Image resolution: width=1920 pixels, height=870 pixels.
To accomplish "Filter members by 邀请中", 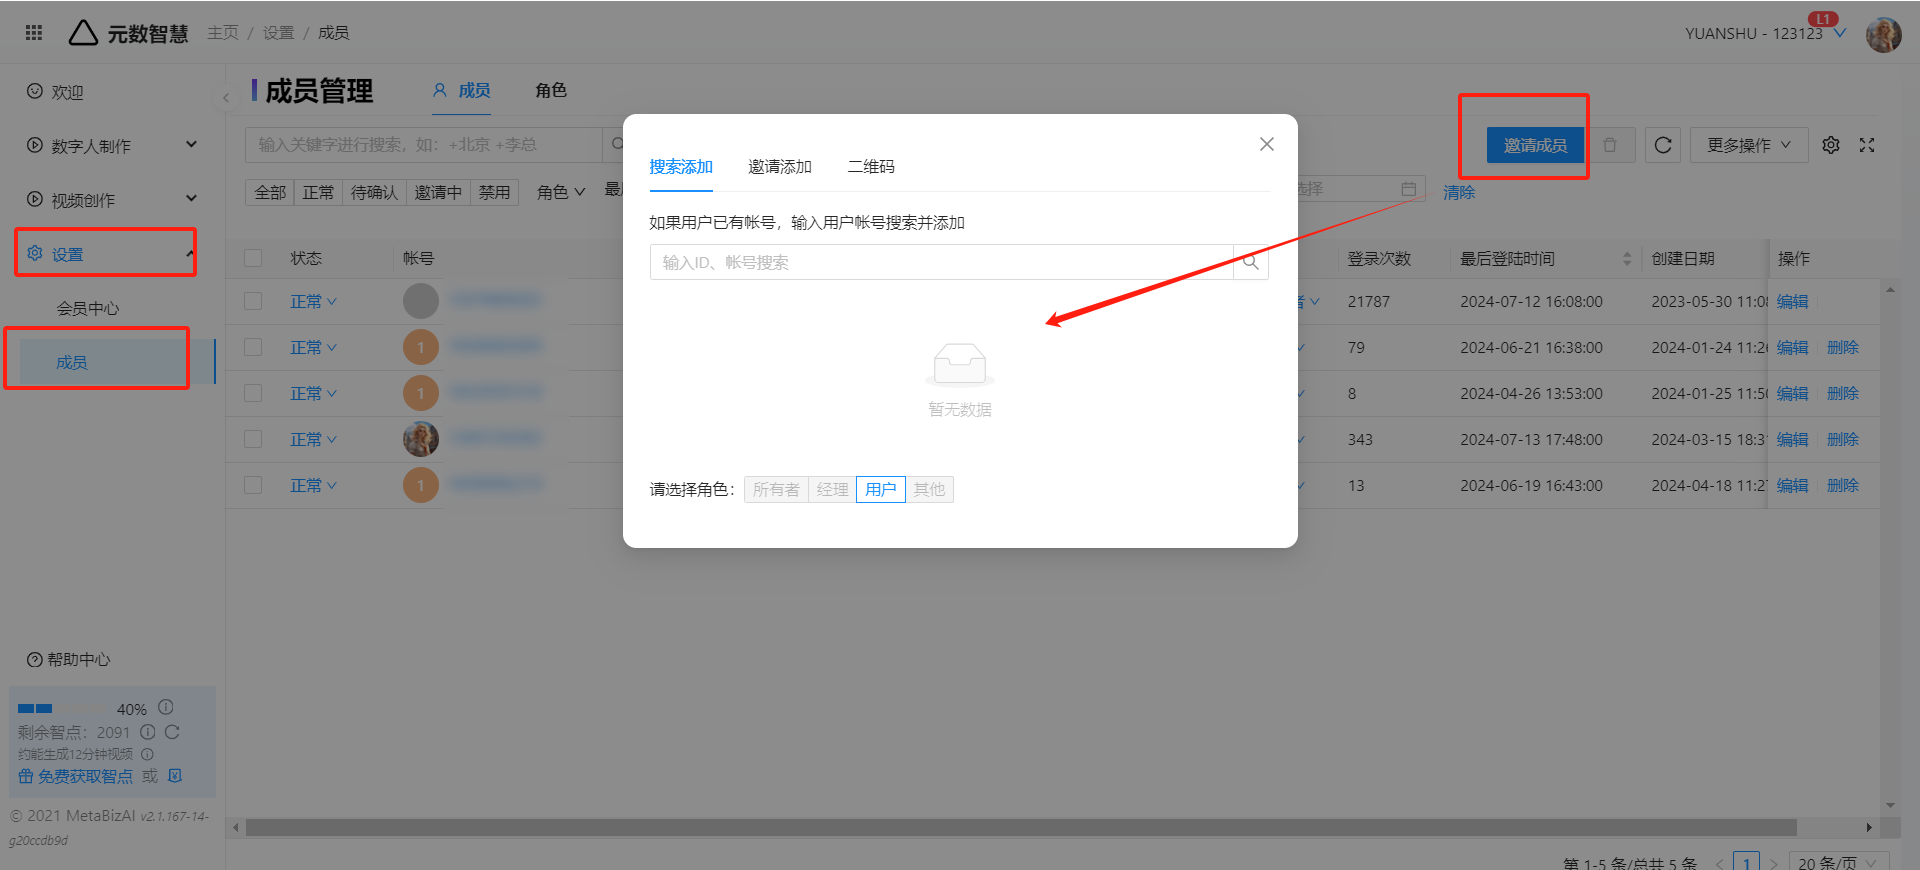I will [438, 192].
